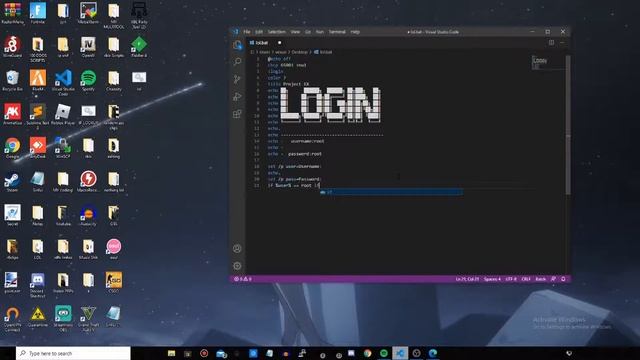Select the Discord desktop shortcut
Viewport: 640px width, 360px height.
point(38,284)
